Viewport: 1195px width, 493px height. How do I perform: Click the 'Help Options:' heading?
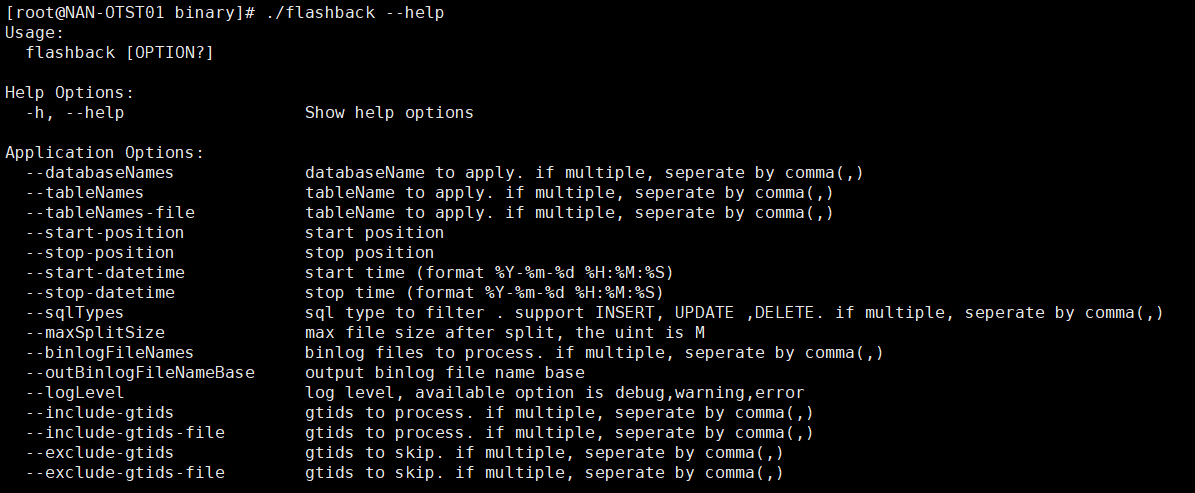tap(69, 93)
